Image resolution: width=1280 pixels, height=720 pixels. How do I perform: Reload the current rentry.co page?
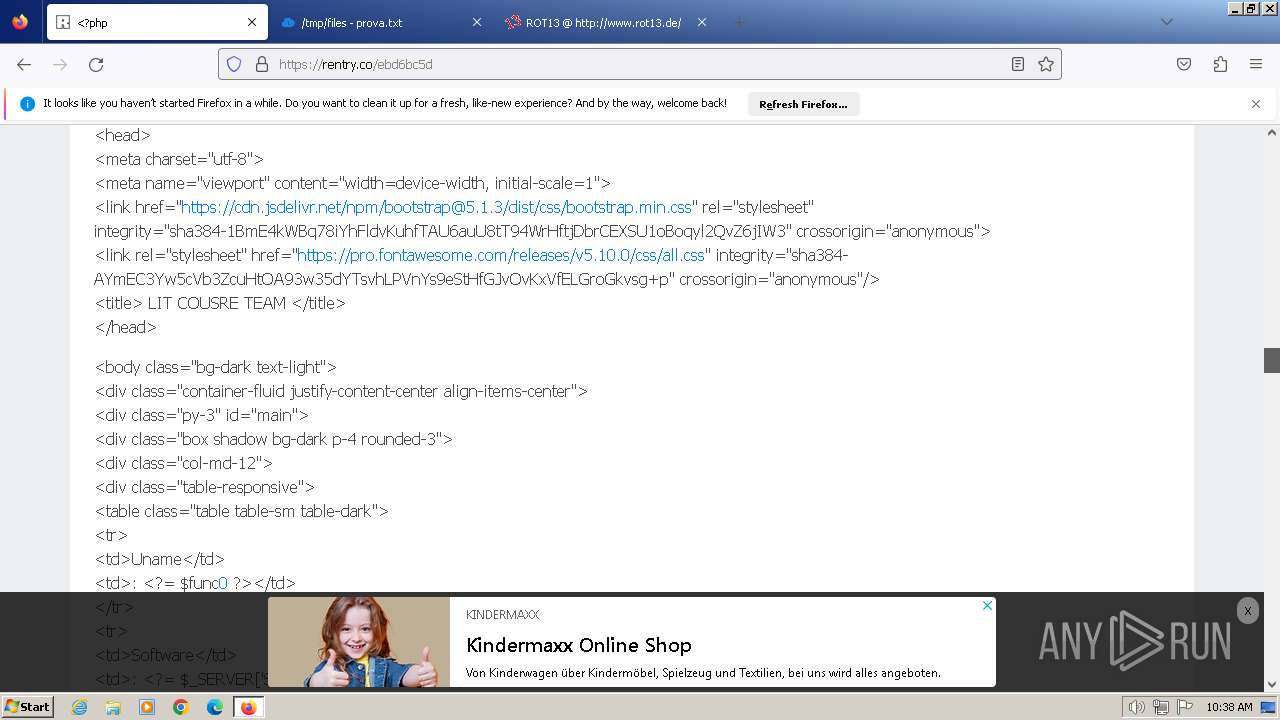96,64
